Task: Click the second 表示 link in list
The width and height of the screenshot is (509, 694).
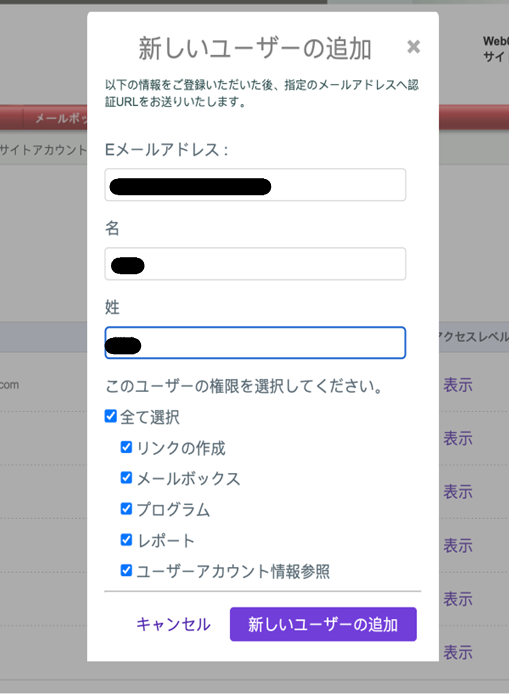Action: (x=458, y=438)
